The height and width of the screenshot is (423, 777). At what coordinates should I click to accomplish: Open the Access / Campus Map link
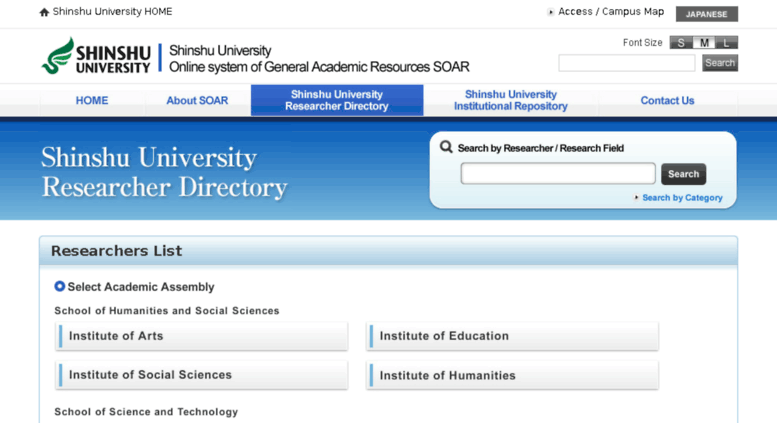(x=611, y=11)
